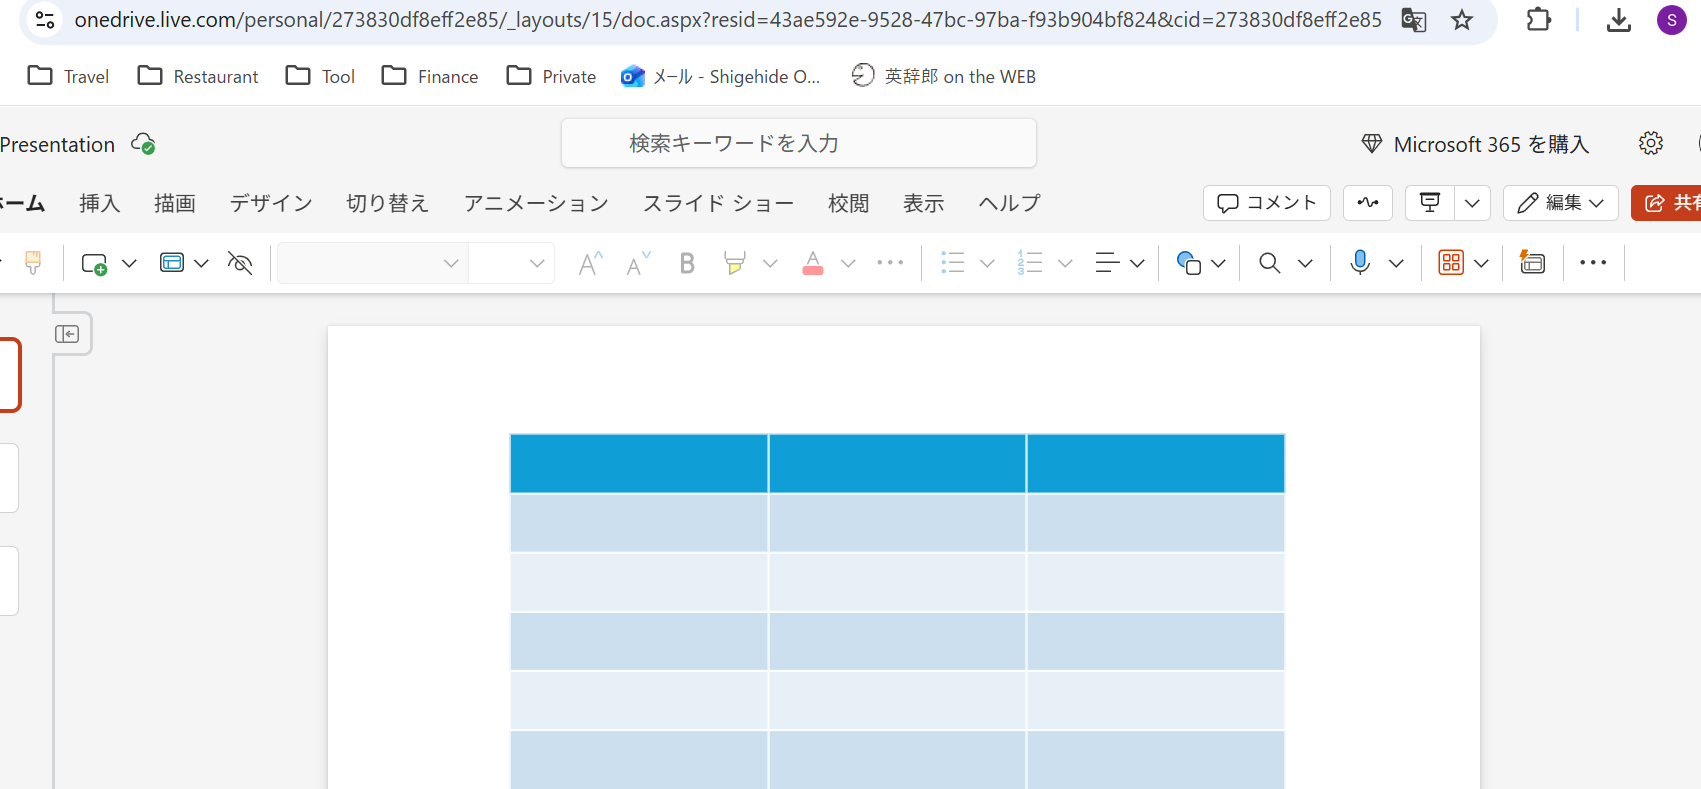Expand text alignment options
1701x789 pixels.
(x=1137, y=263)
